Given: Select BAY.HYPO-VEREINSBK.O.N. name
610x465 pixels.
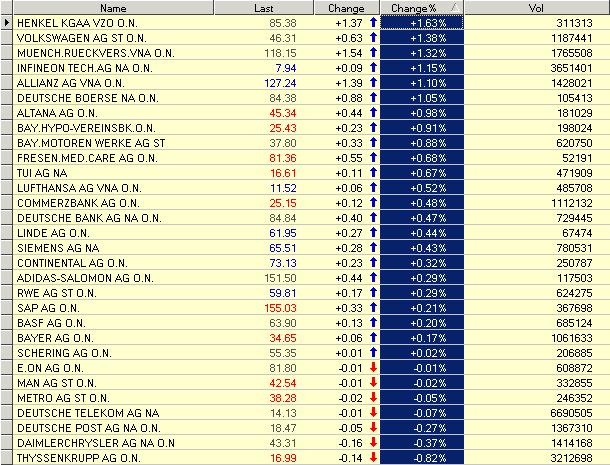Looking at the screenshot, I should 86,128.
